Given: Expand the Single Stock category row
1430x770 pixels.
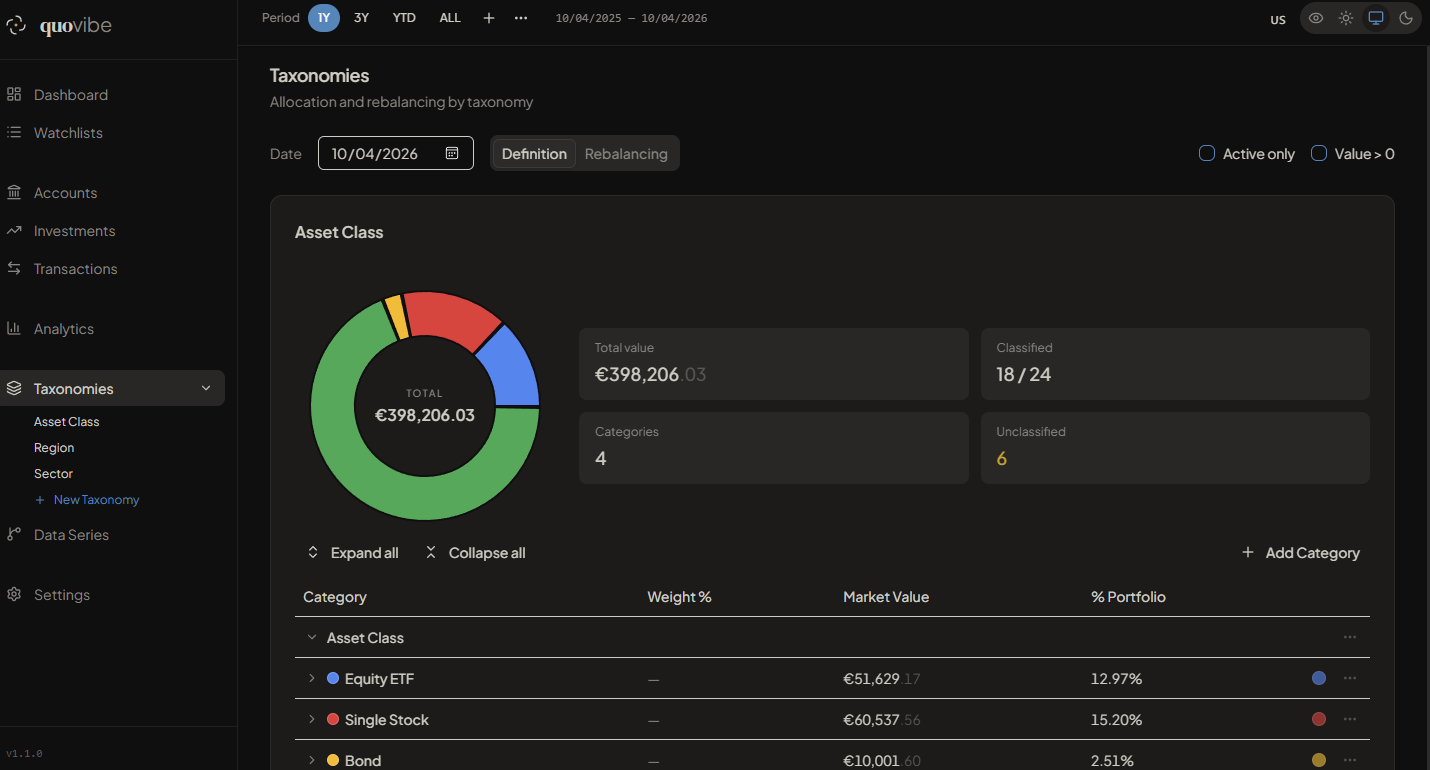Looking at the screenshot, I should 312,720.
